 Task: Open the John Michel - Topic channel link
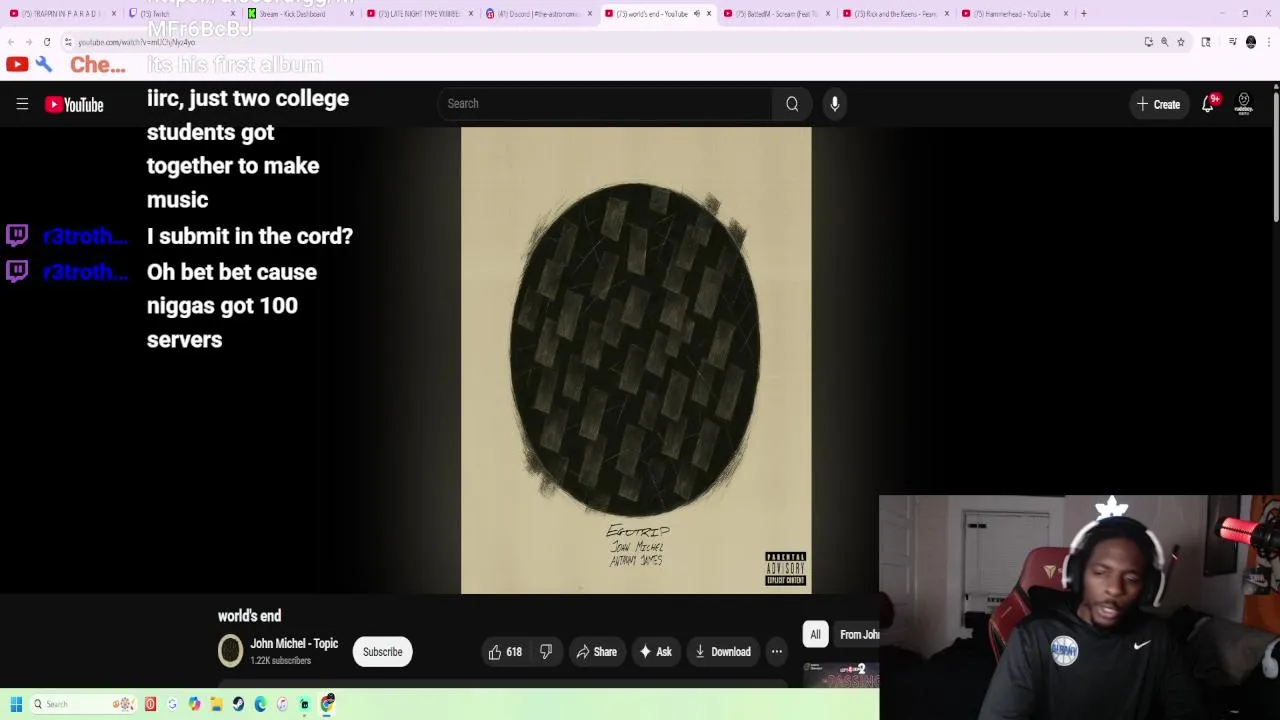[x=294, y=644]
